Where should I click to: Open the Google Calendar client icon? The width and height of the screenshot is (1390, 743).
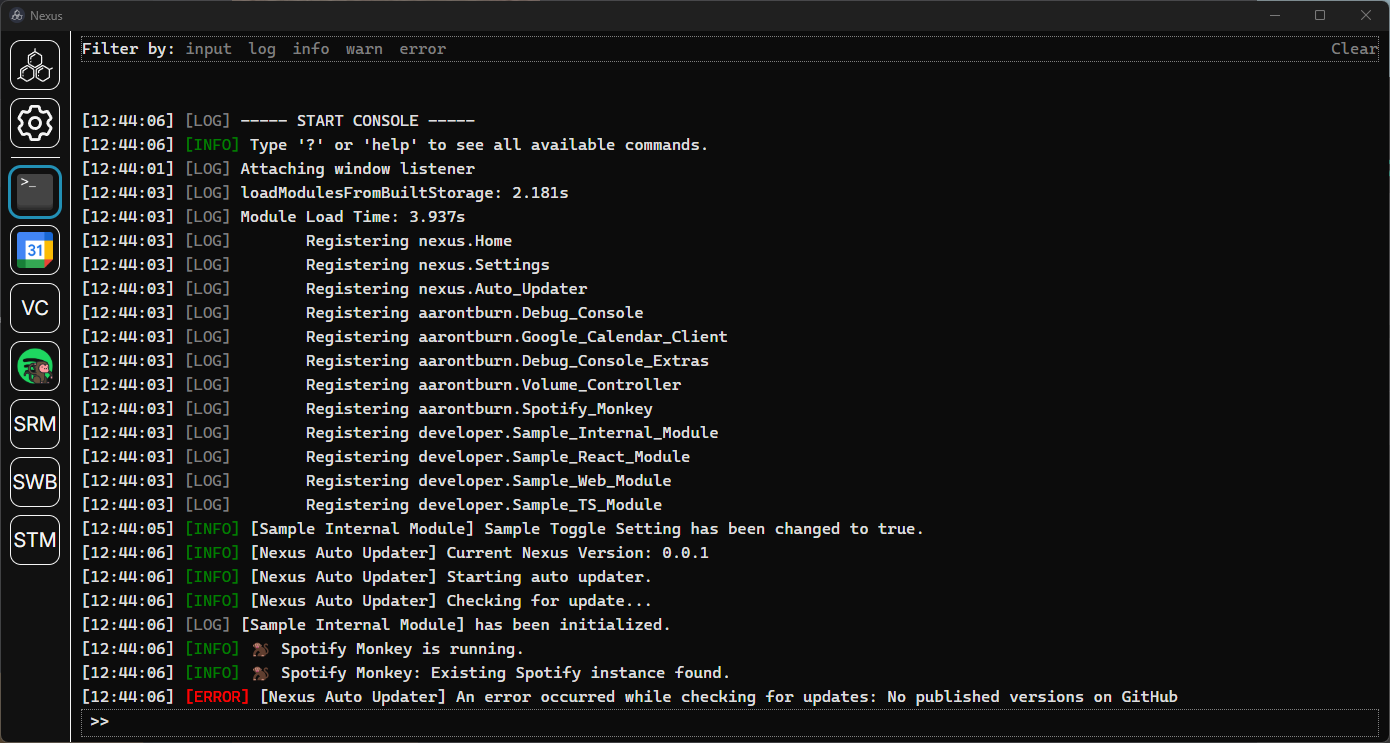click(35, 250)
